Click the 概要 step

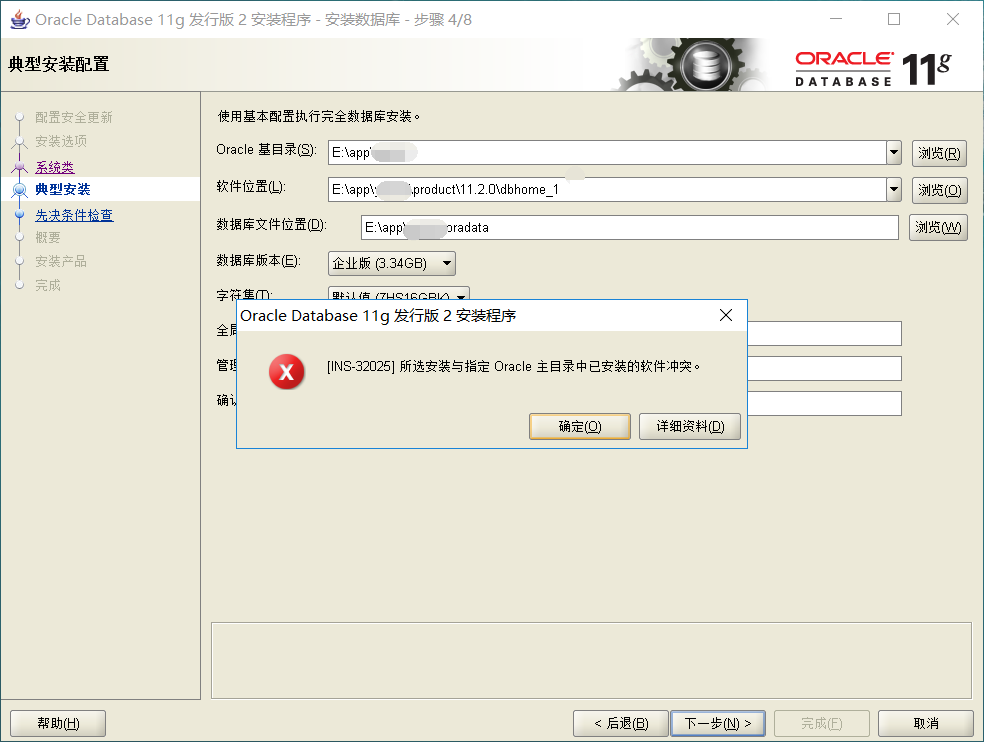(x=48, y=237)
